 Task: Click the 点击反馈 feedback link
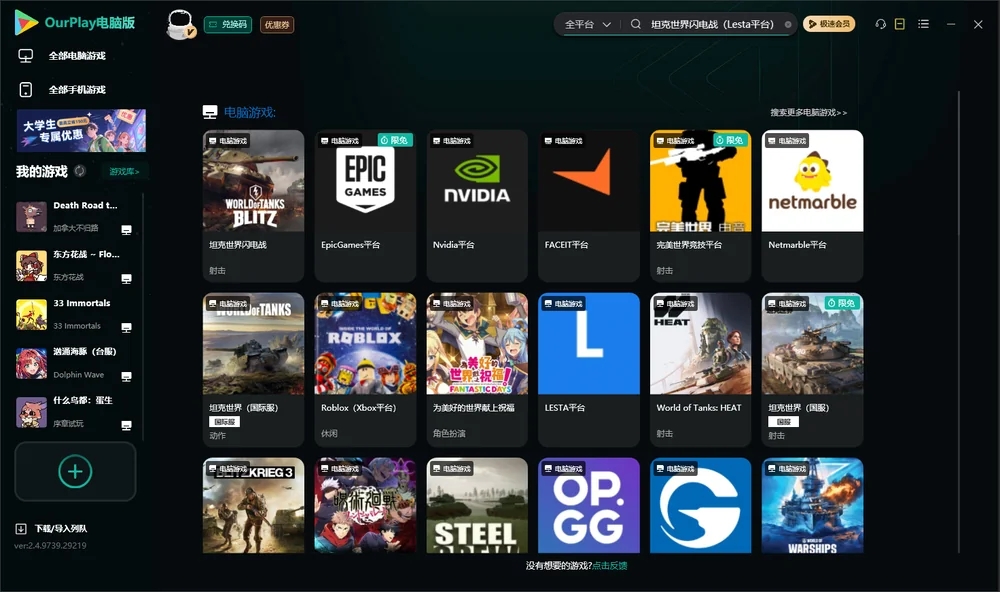pos(610,565)
